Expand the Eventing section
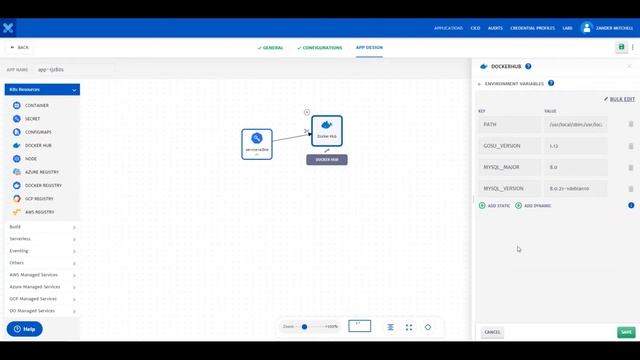This screenshot has width=640, height=360. 42,251
